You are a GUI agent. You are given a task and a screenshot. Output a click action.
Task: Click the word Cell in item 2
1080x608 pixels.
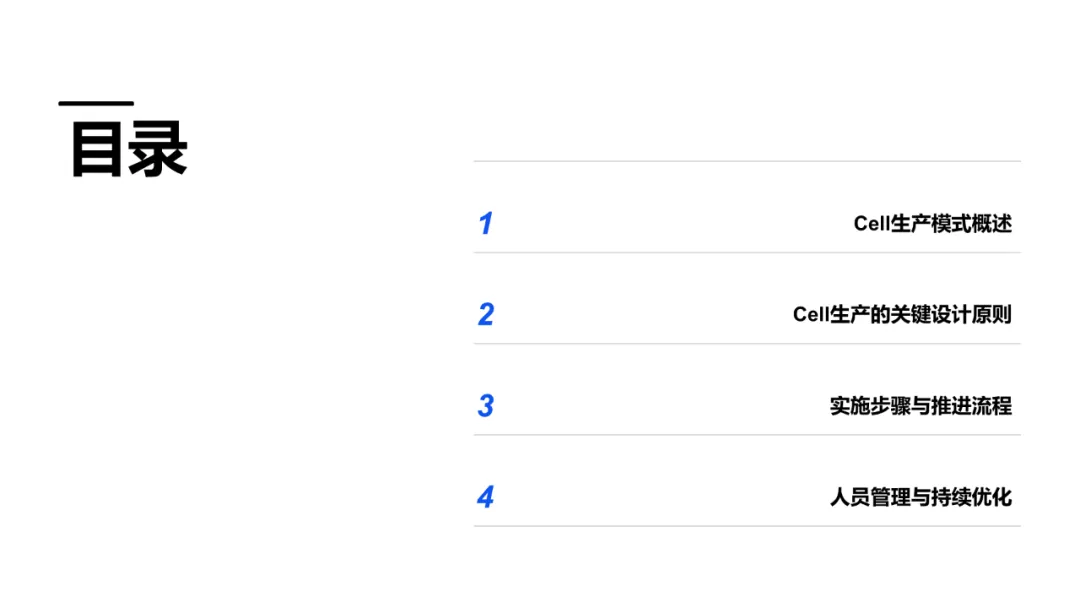[x=811, y=314]
